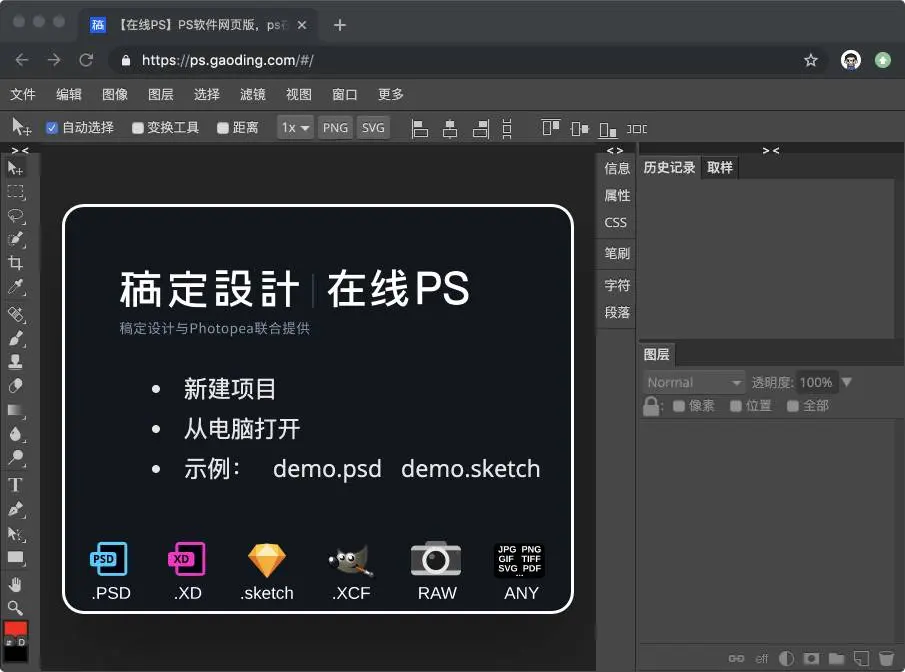Select the Gradient tool
Image resolution: width=905 pixels, height=672 pixels.
tap(16, 410)
